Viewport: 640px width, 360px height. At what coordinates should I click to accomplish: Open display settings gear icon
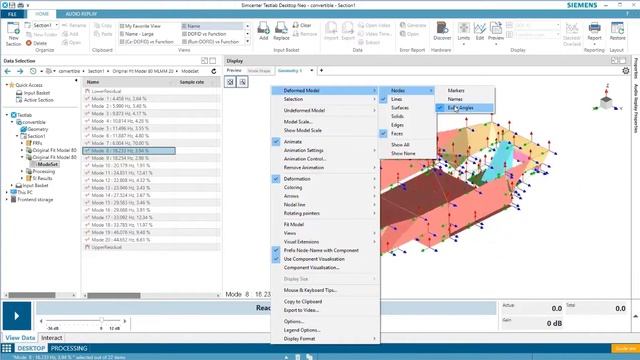626,71
